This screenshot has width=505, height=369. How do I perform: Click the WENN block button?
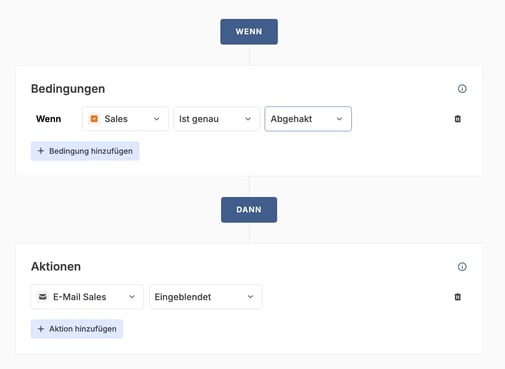[249, 32]
